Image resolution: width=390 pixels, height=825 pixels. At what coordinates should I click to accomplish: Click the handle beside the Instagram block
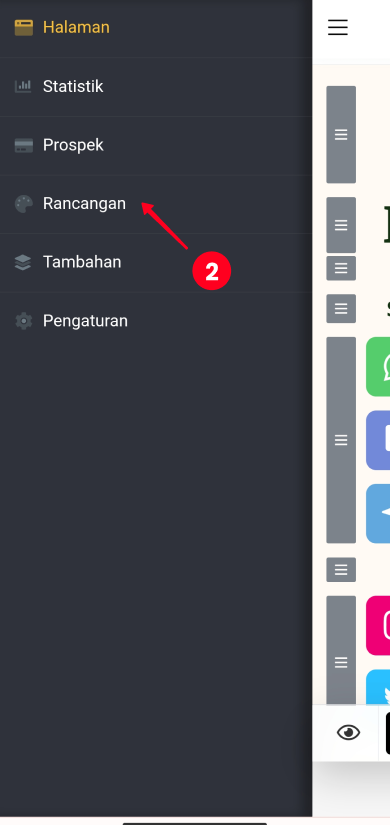tap(341, 650)
